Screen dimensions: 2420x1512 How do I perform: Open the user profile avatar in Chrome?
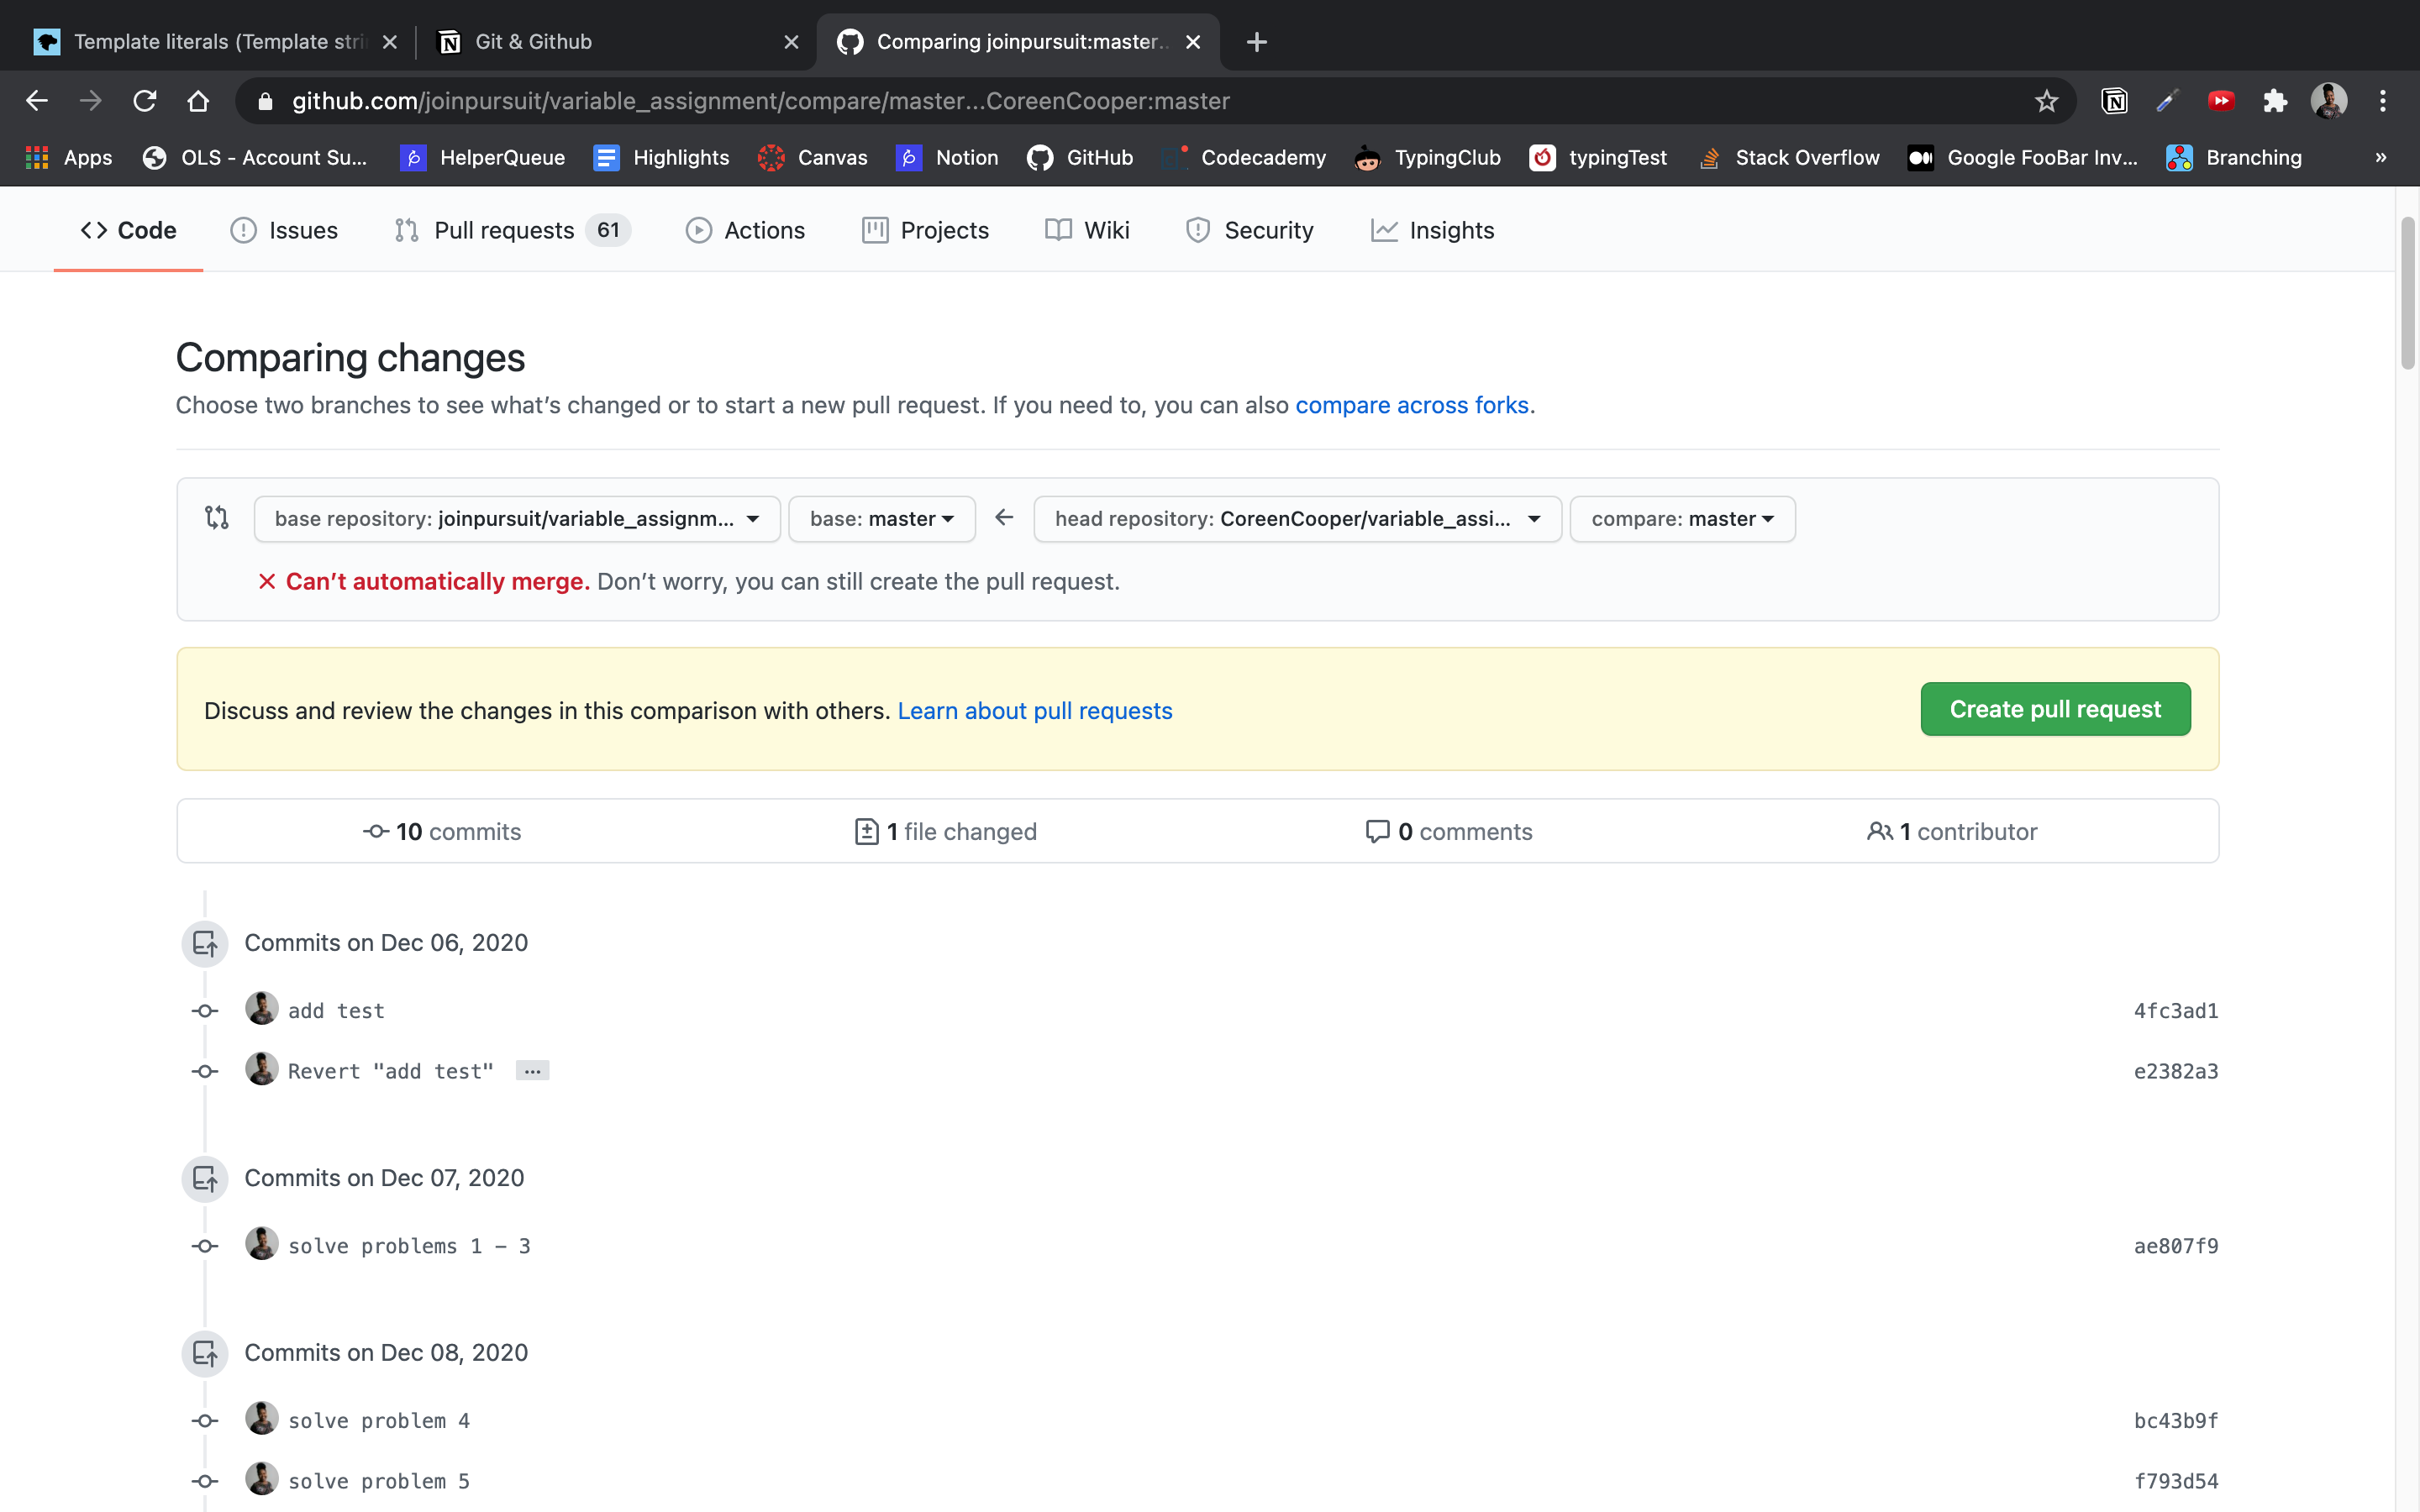click(2328, 101)
